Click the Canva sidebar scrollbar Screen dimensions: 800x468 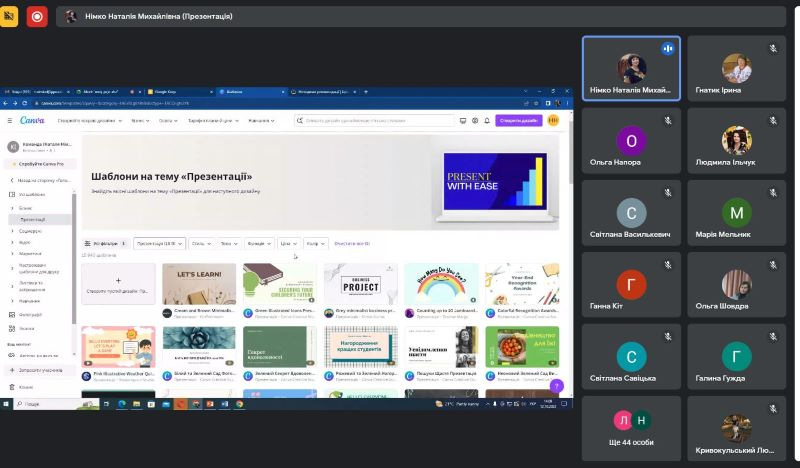click(74, 258)
